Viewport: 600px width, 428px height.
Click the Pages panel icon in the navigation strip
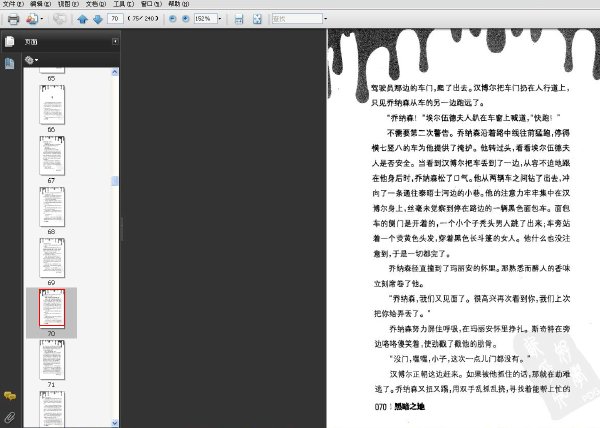10,41
